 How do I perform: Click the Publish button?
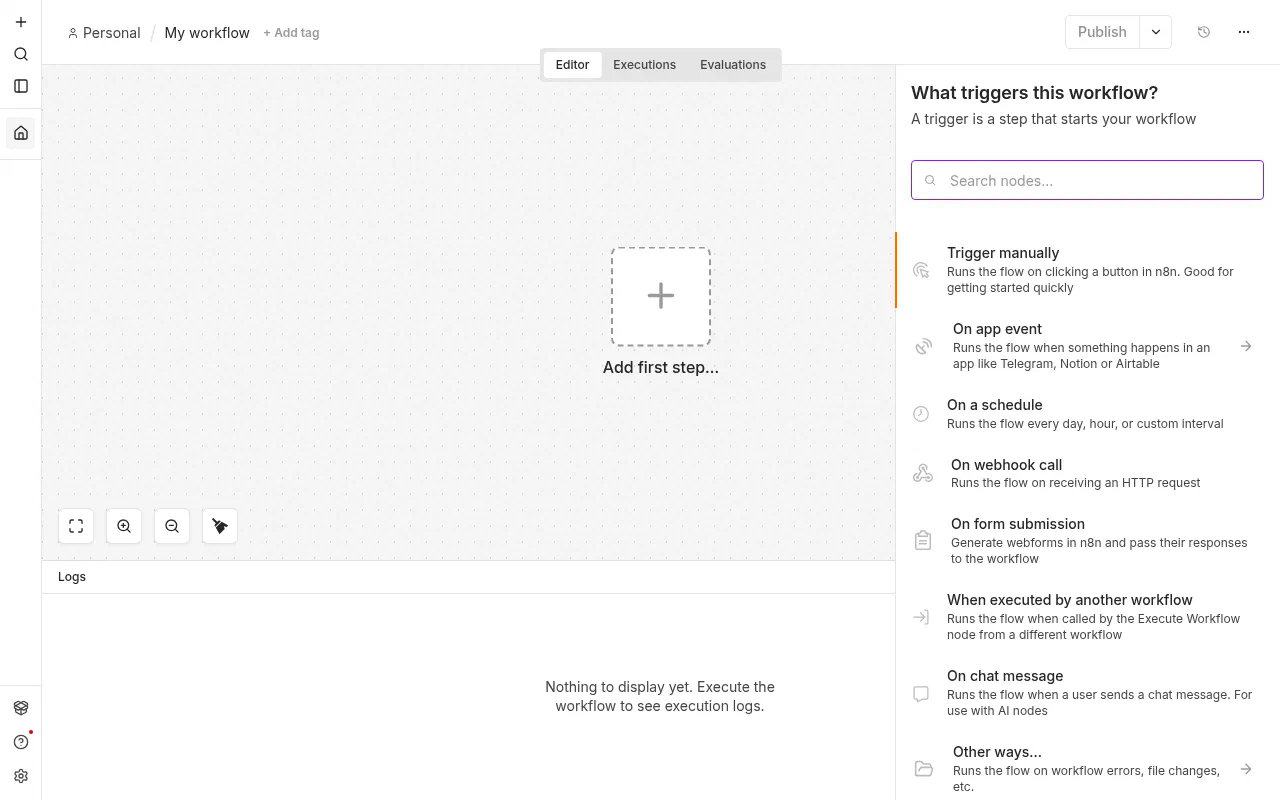click(x=1102, y=32)
